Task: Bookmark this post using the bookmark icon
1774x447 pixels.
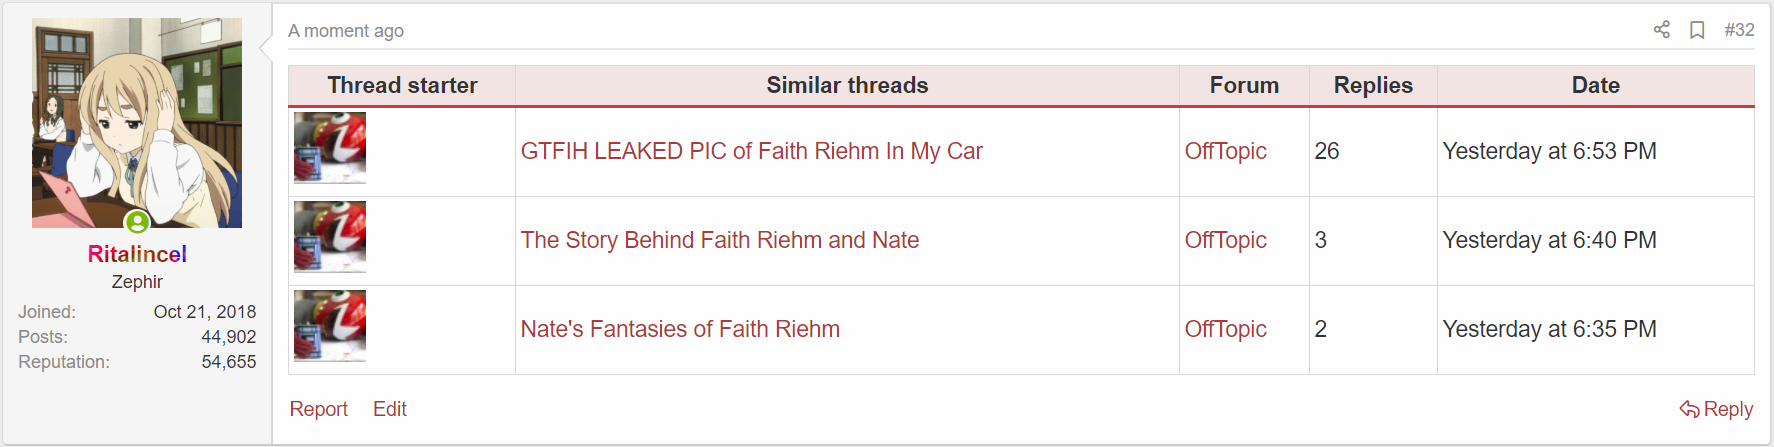Action: [1697, 30]
